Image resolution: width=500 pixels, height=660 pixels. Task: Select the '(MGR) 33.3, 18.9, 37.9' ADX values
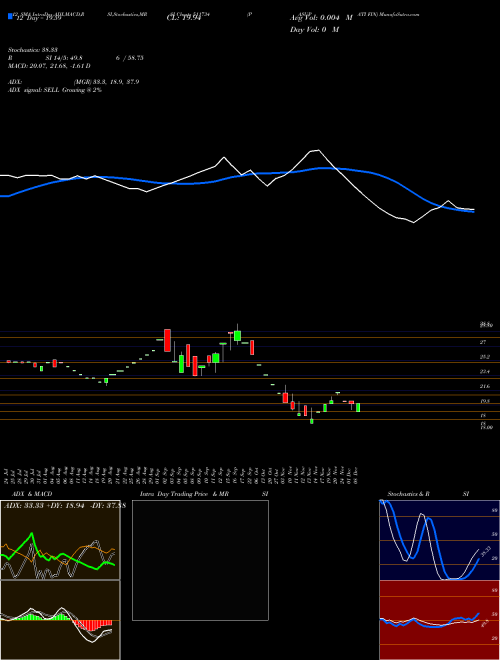coord(106,82)
